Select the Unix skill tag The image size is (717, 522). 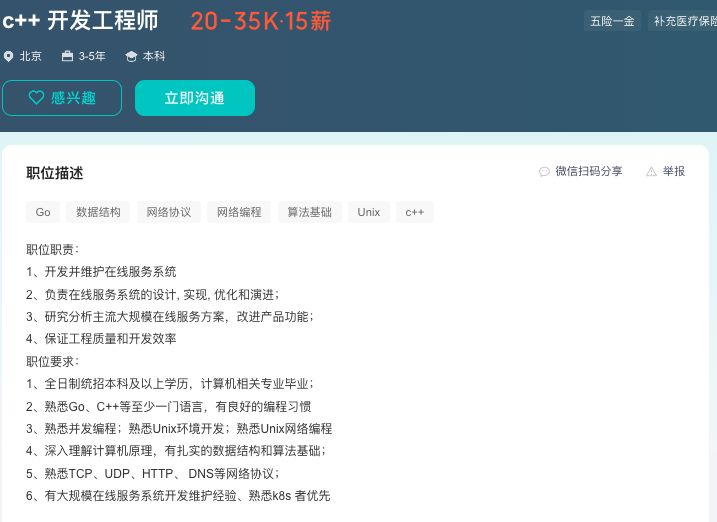[369, 212]
